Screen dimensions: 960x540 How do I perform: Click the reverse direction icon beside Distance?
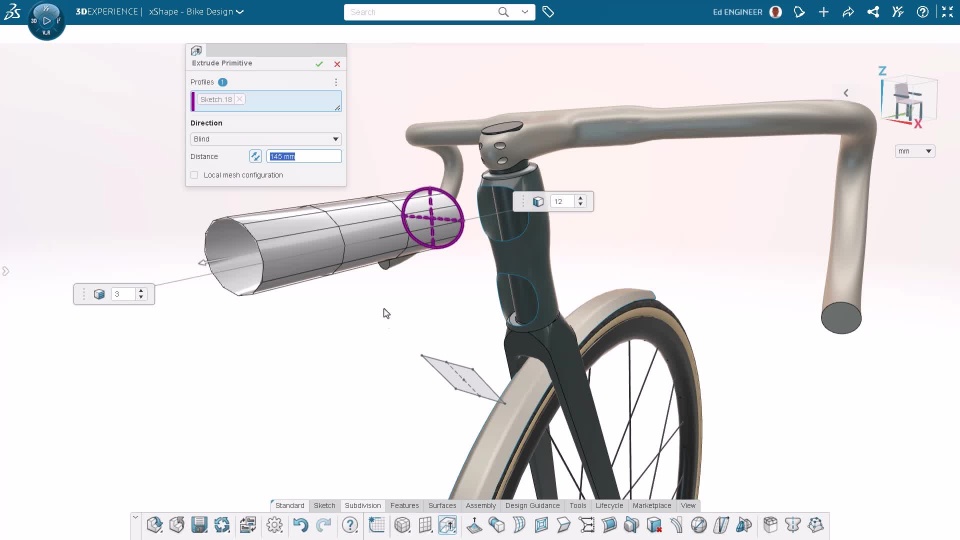[x=255, y=156]
